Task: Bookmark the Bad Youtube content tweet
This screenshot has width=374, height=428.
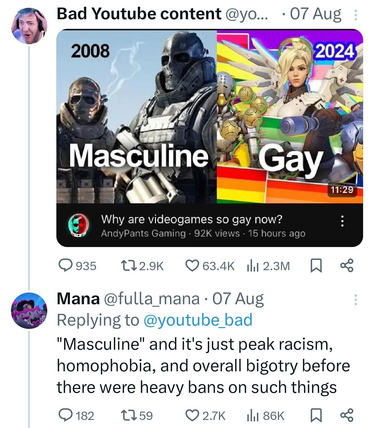Action: coord(316,266)
